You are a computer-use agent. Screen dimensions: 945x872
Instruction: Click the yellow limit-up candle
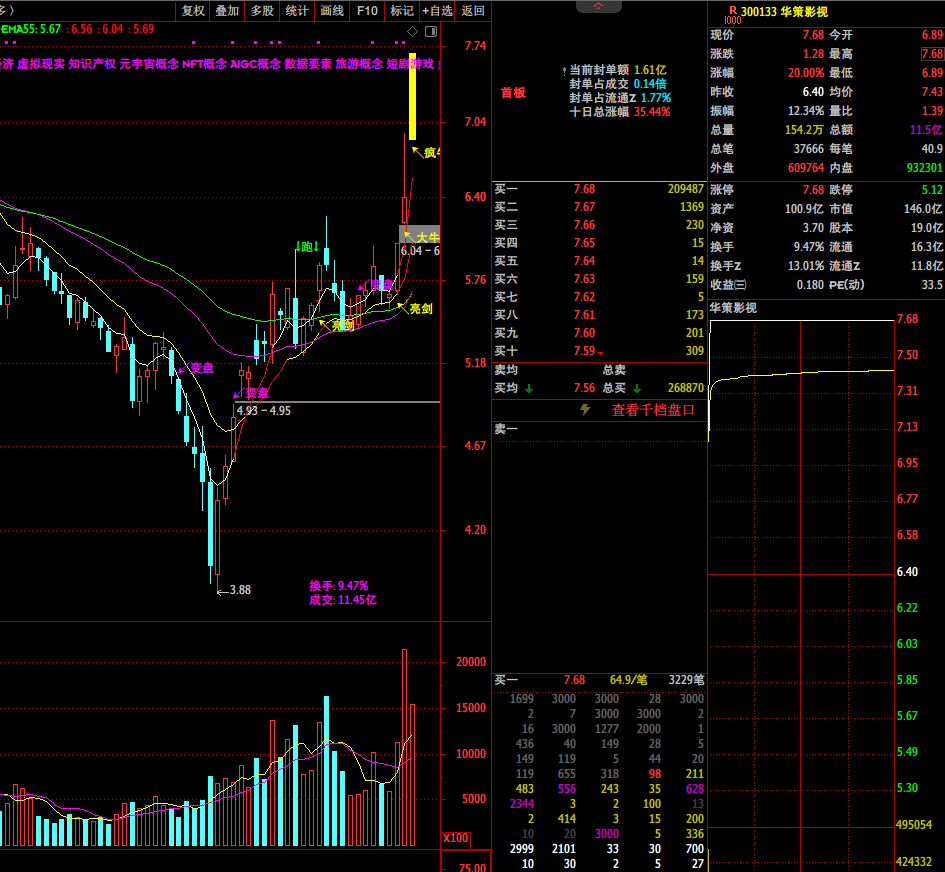click(x=412, y=96)
